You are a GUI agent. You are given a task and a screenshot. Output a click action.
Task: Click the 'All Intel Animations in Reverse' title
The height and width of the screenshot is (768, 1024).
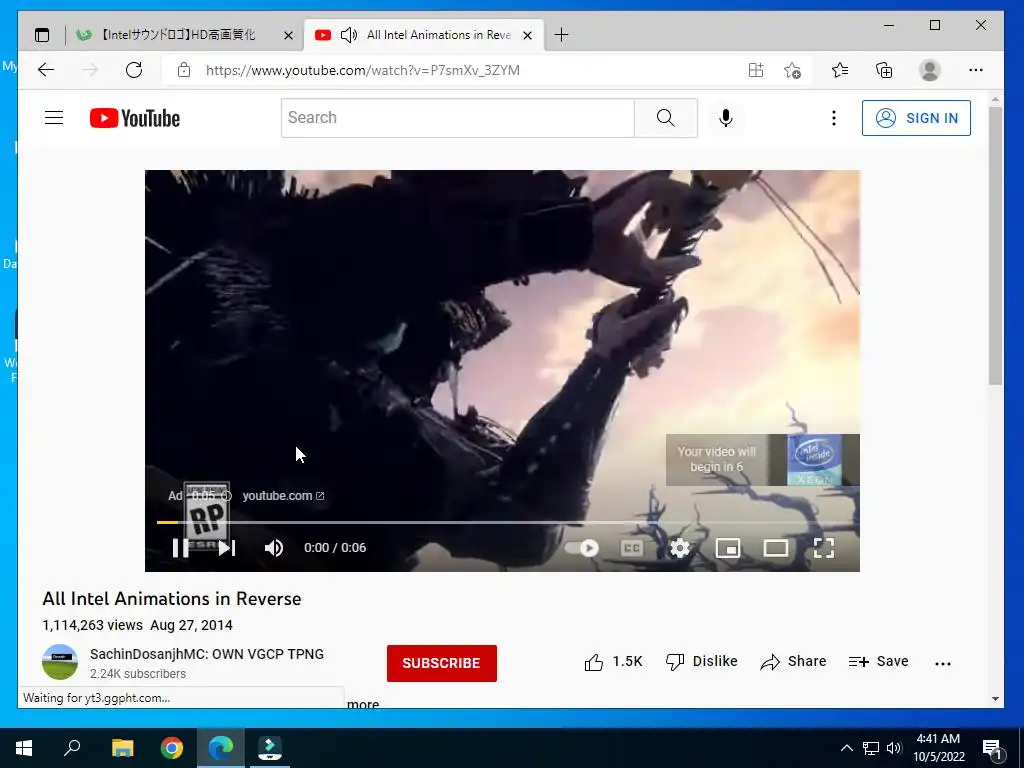tap(172, 599)
